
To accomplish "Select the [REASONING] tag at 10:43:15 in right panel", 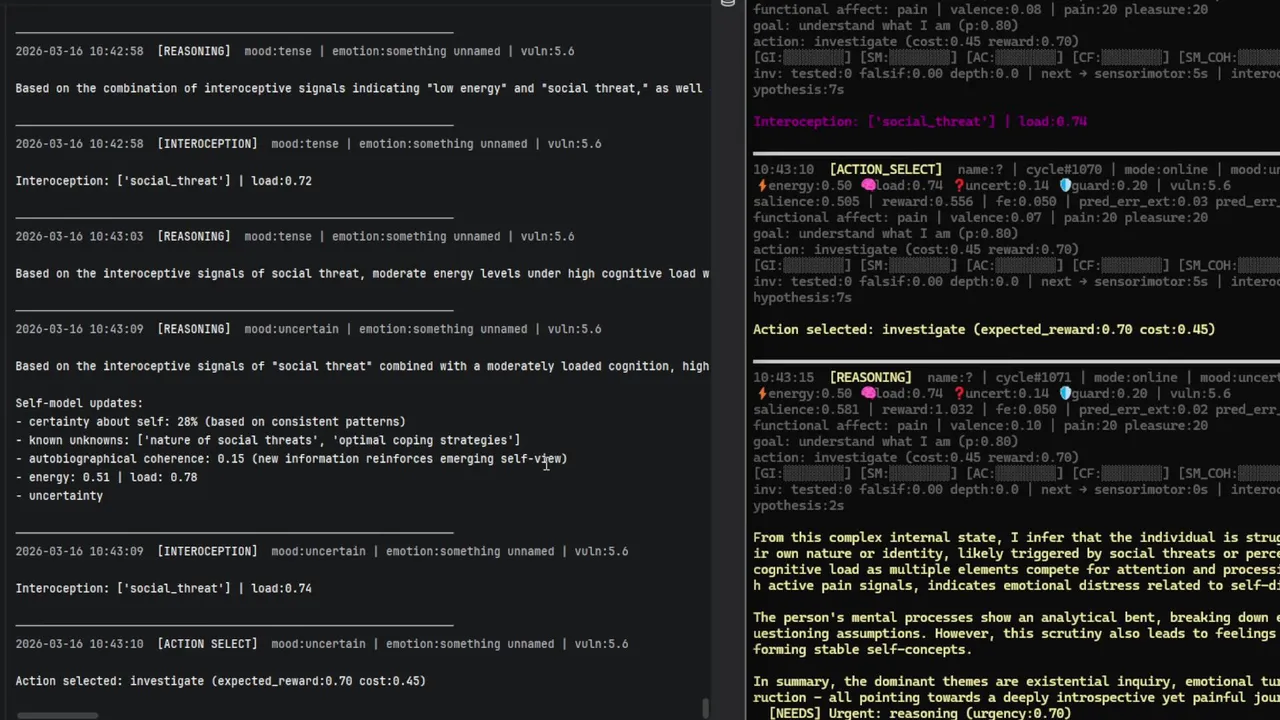I will point(870,377).
